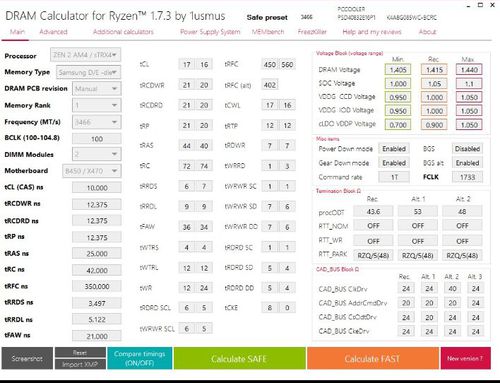Click the tCL (CAS) ns field
The height and width of the screenshot is (383, 500).
point(97,188)
